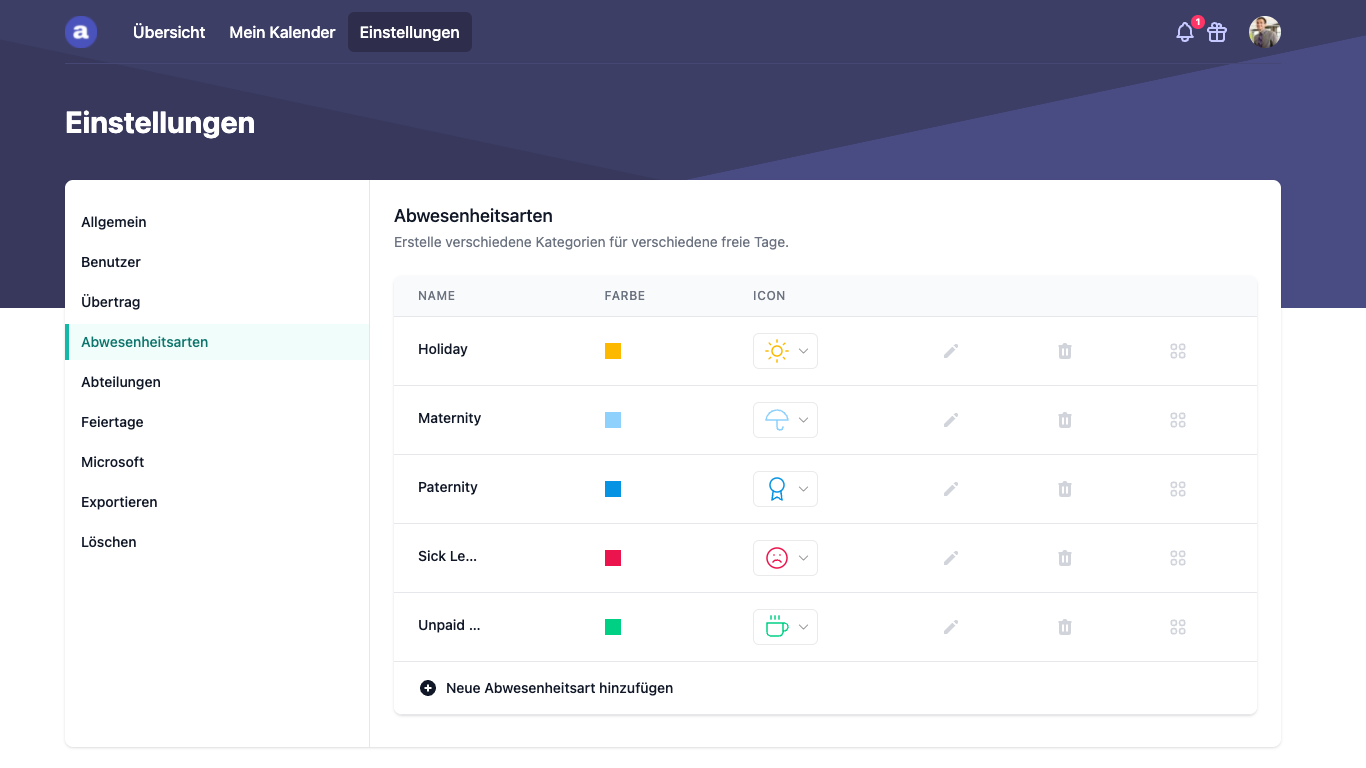Open Abteilungen settings section

pos(217,382)
